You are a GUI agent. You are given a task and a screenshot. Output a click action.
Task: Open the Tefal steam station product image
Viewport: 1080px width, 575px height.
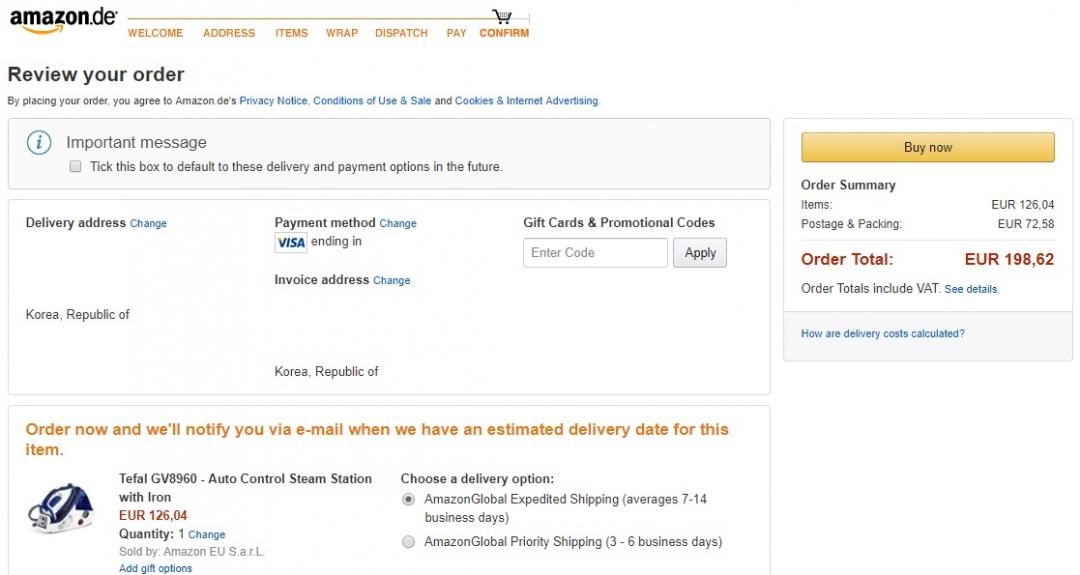coord(62,506)
